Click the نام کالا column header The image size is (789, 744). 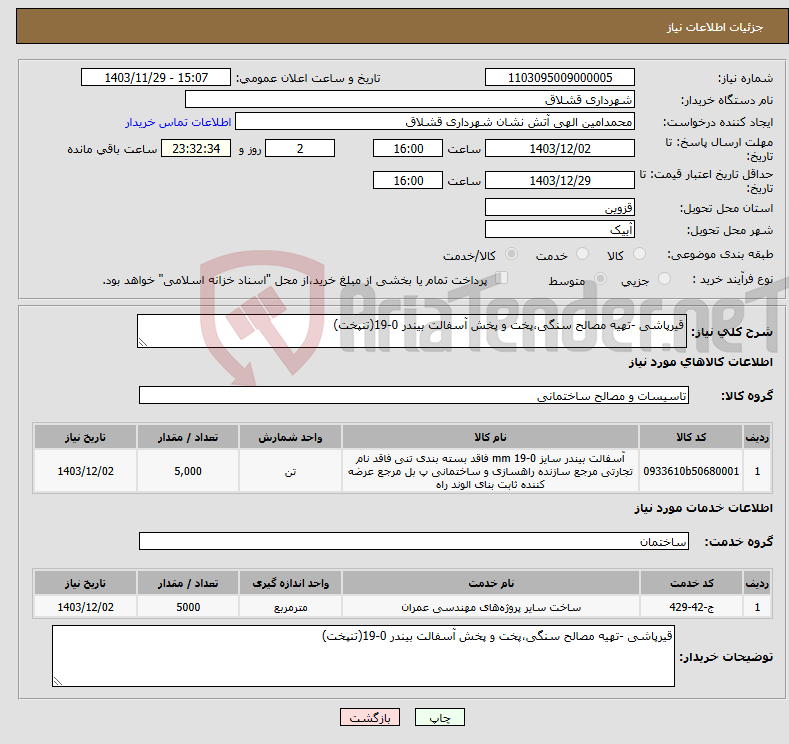tap(490, 437)
